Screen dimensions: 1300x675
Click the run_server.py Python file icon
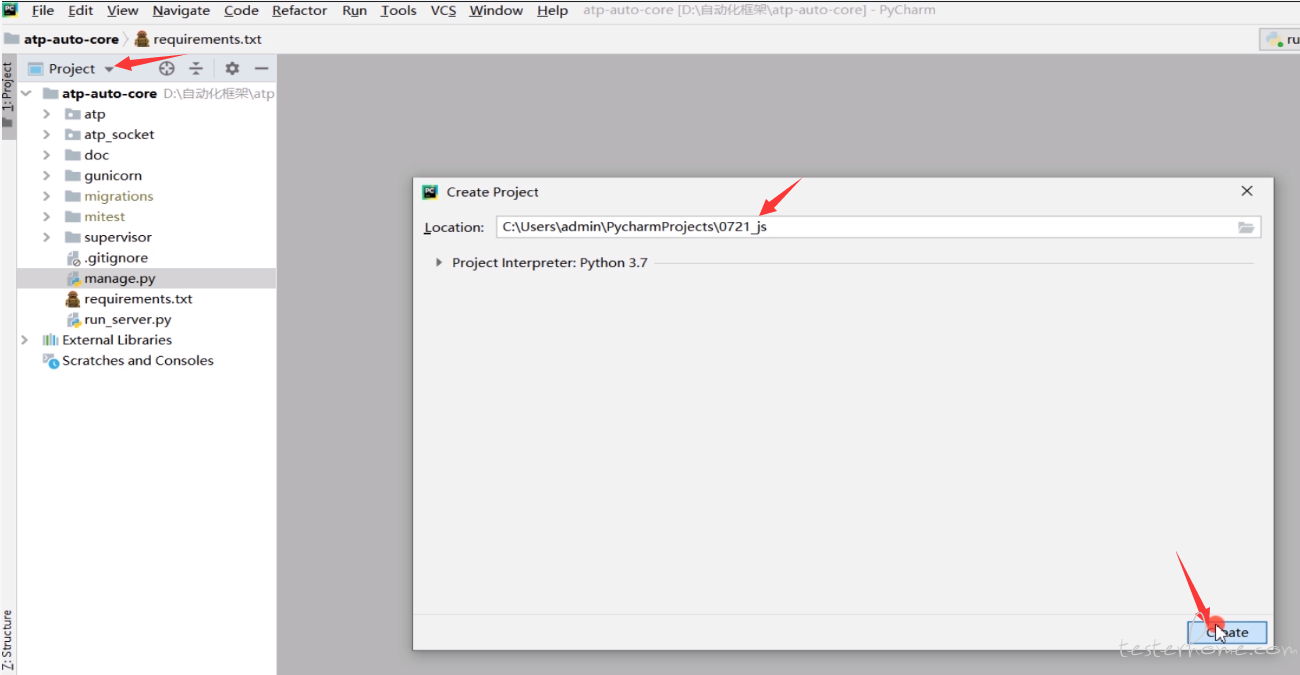point(72,320)
